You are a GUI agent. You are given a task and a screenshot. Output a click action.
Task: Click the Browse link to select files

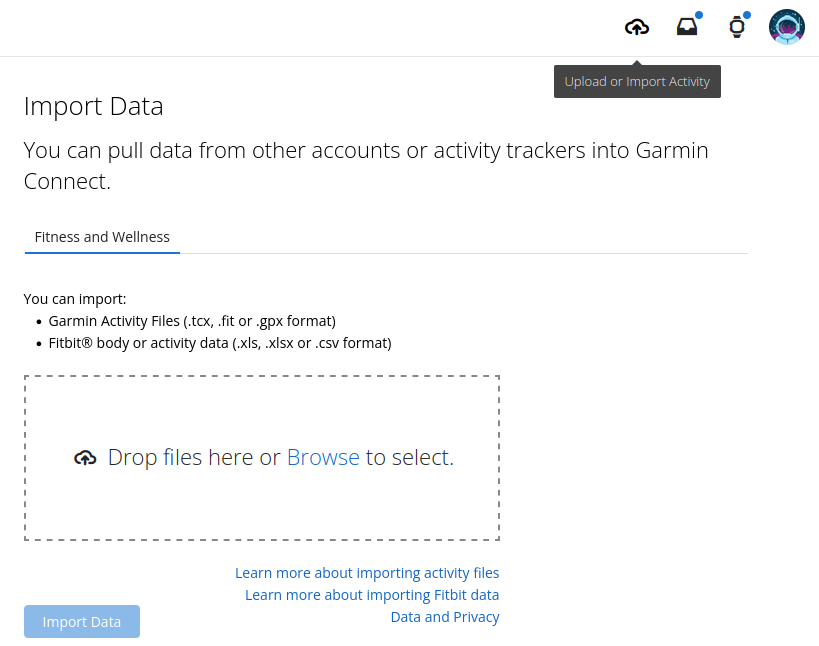(323, 457)
